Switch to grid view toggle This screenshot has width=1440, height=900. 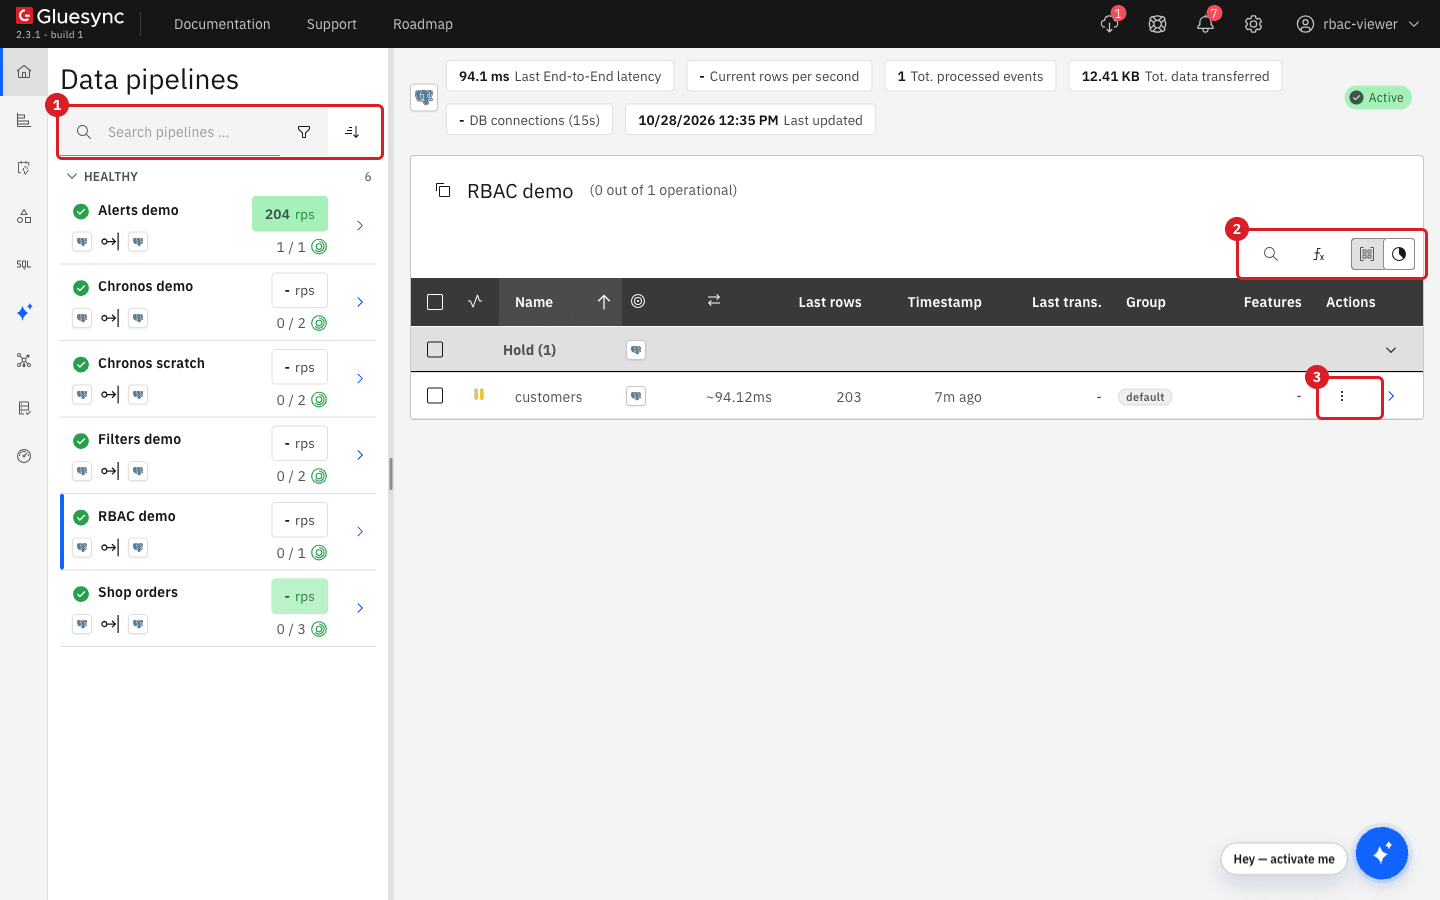1367,254
